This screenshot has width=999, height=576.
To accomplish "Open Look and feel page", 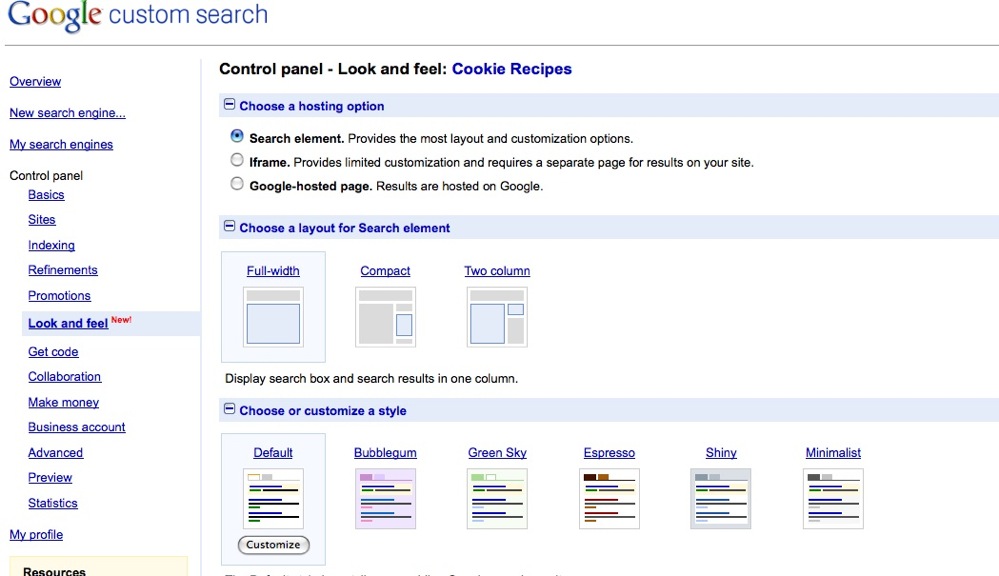I will 68,324.
